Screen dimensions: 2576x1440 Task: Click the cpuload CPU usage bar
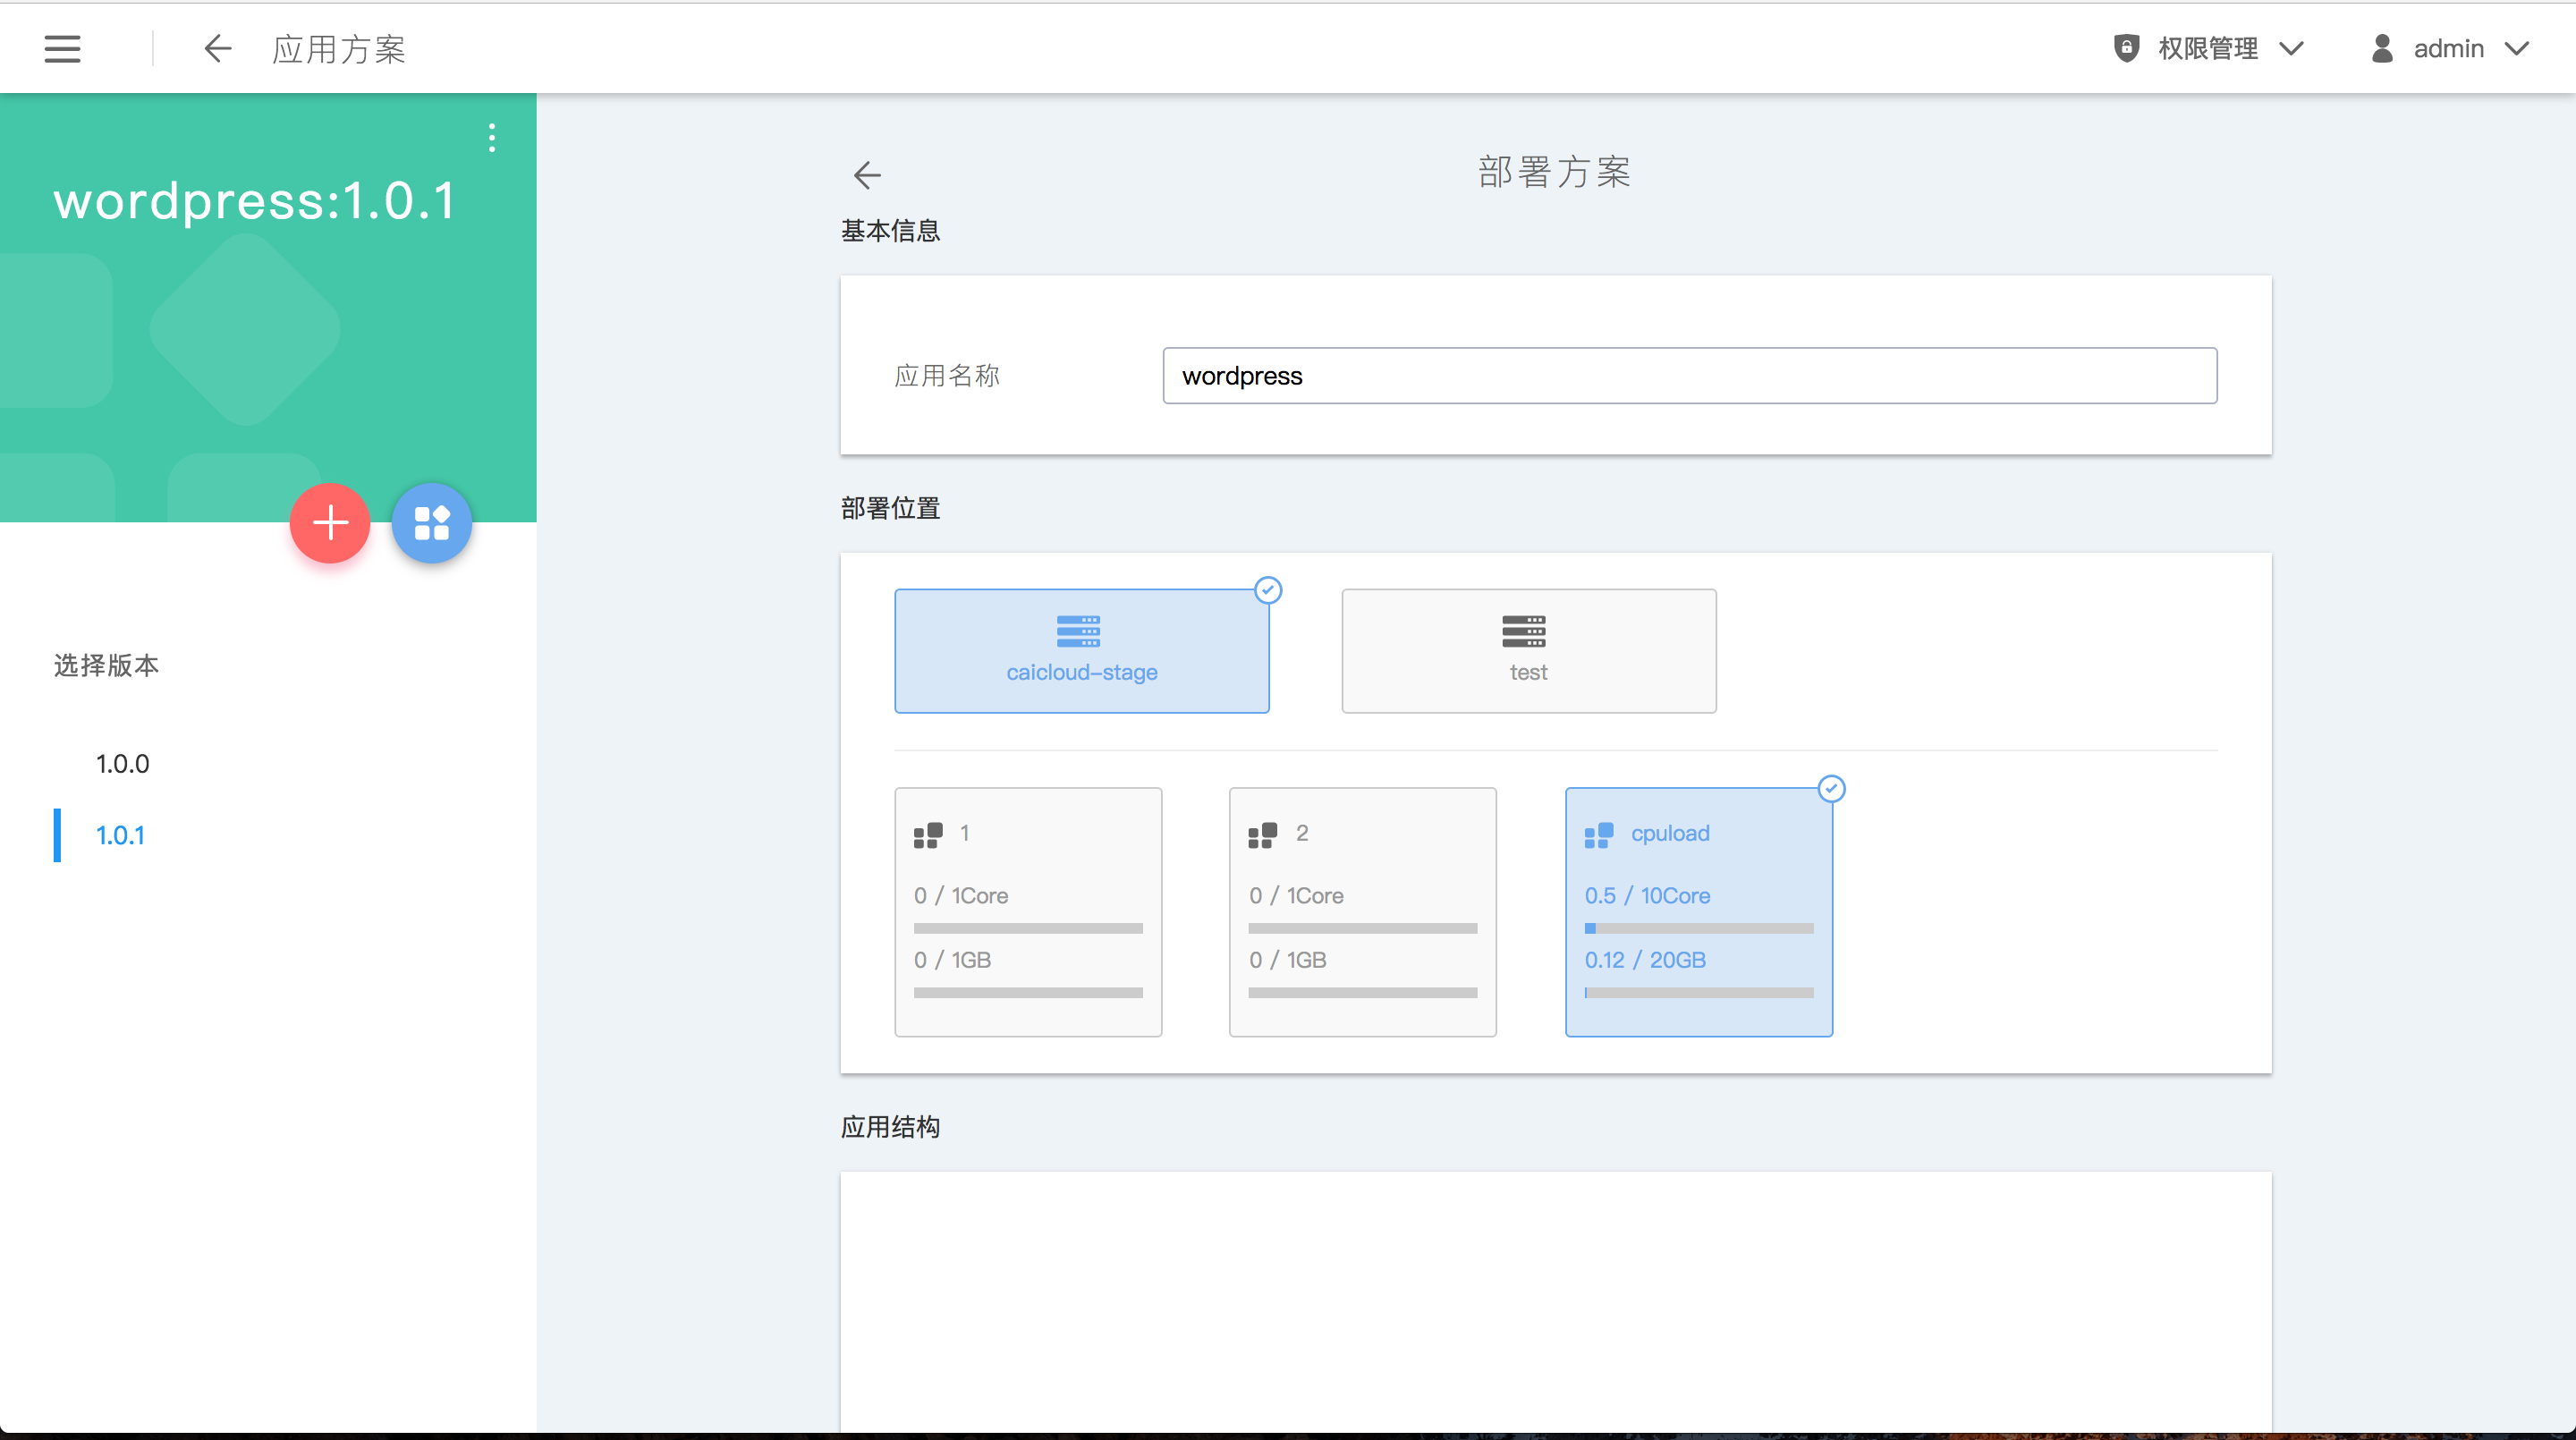[1698, 928]
